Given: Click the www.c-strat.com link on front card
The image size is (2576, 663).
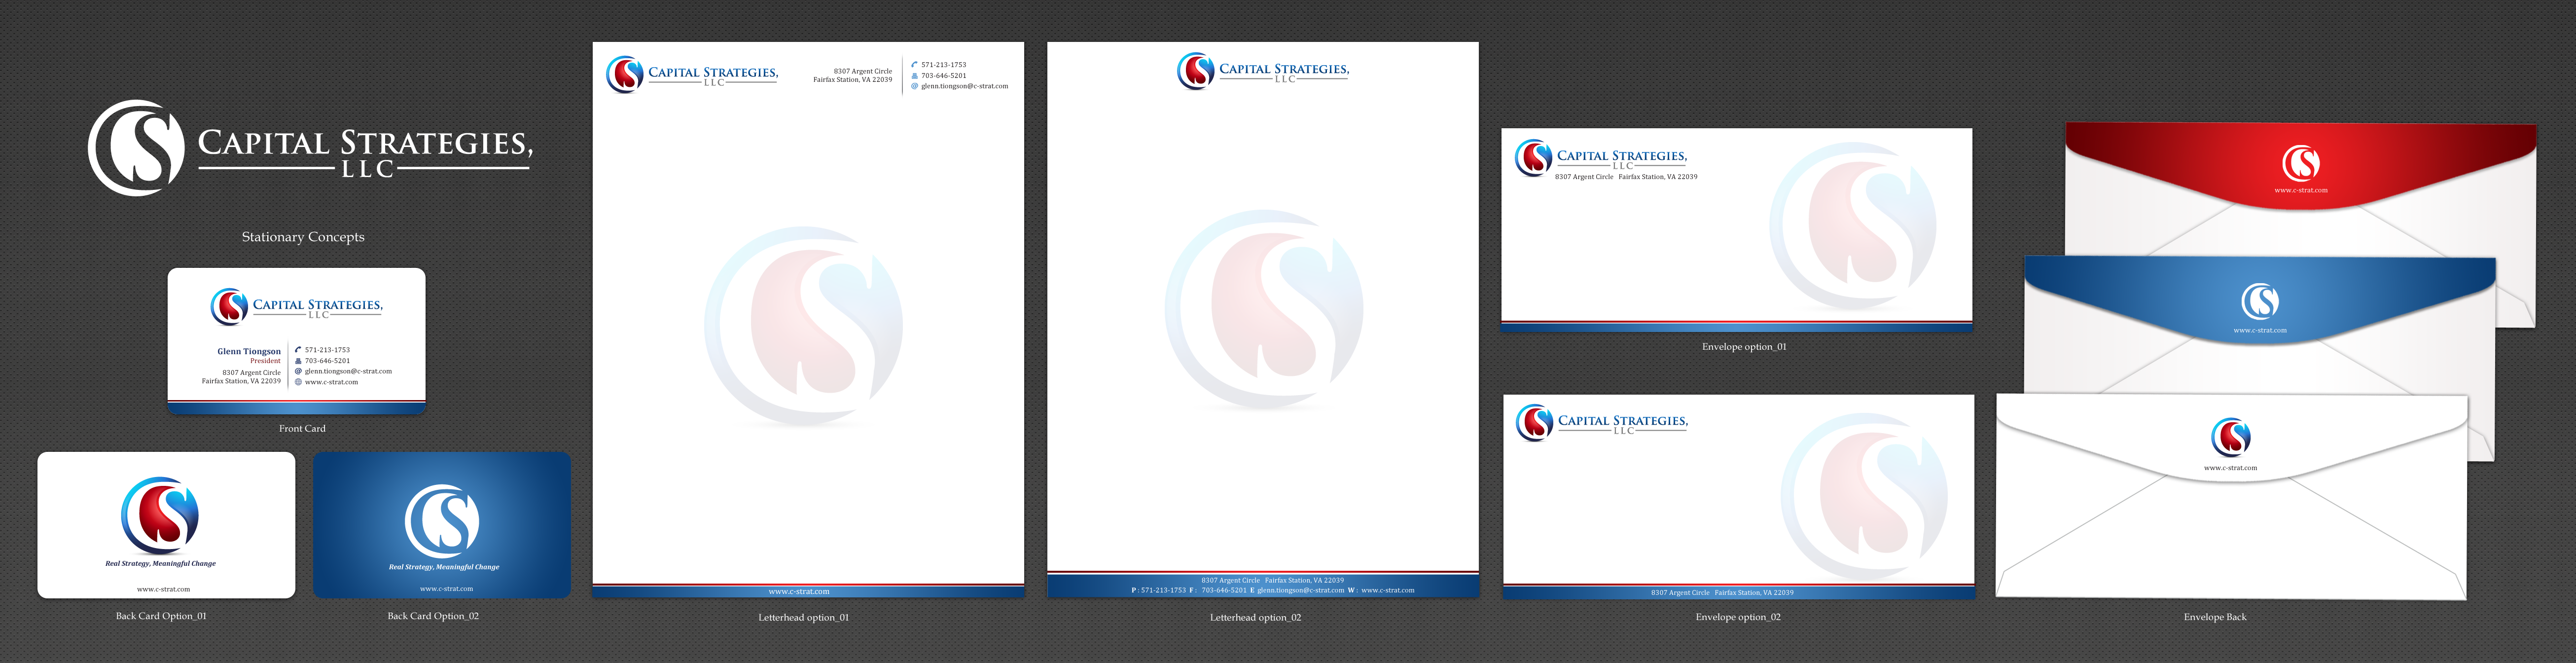Looking at the screenshot, I should pos(331,382).
